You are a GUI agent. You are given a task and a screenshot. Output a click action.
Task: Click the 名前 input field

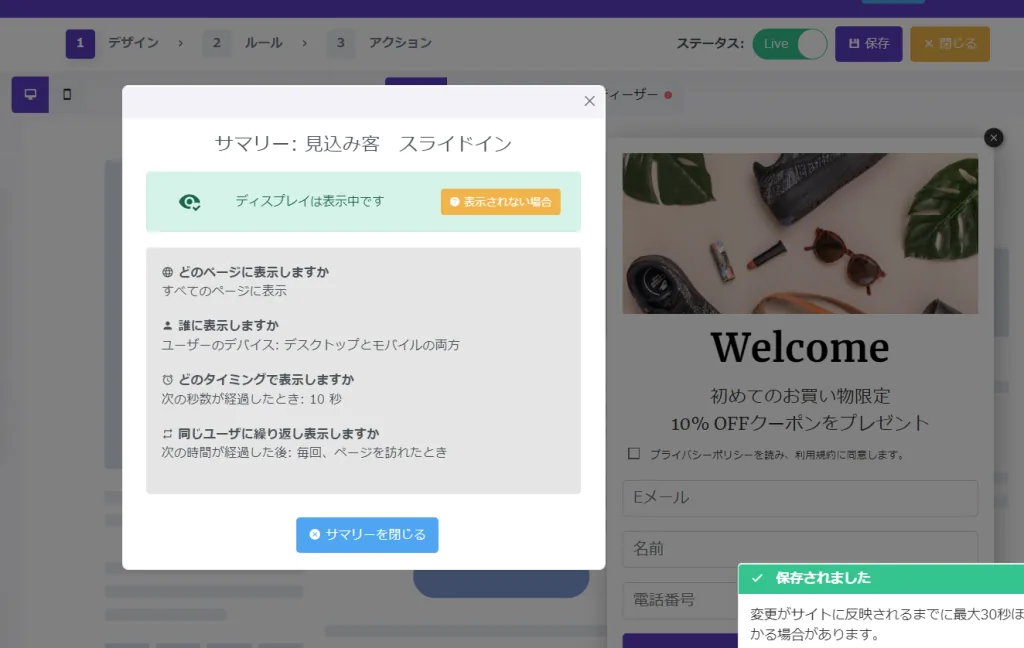[800, 549]
